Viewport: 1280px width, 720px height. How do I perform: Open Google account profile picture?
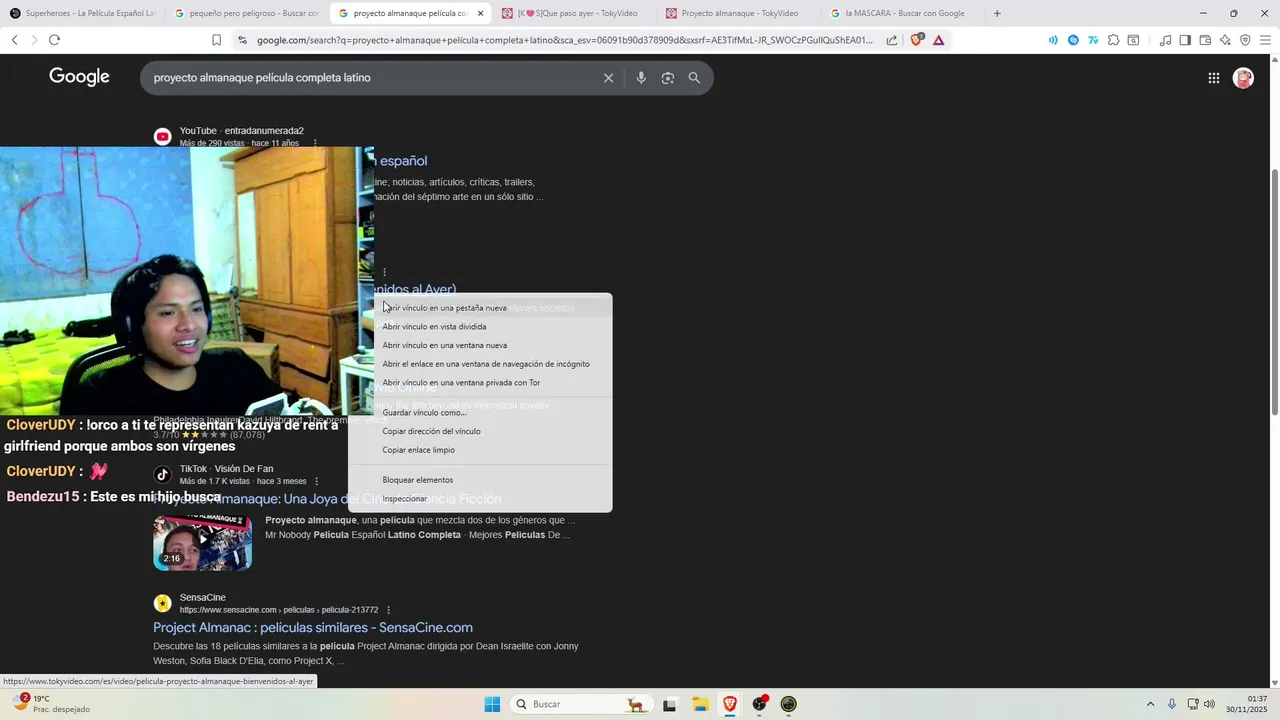1243,78
